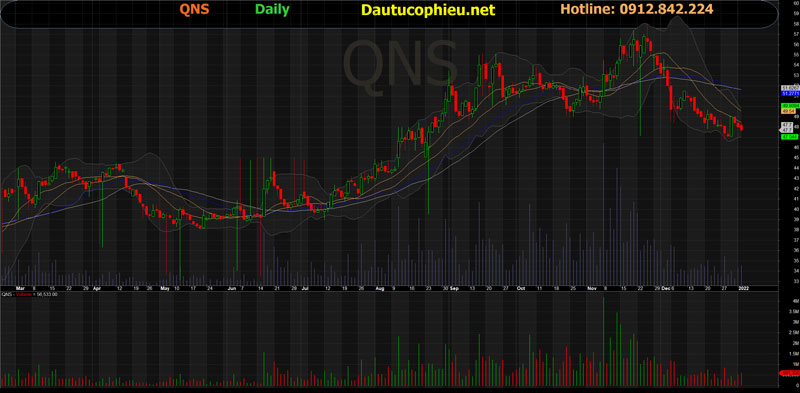Image resolution: width=800 pixels, height=393 pixels.
Task: Click the Jun label on date axis
Action: (231, 288)
